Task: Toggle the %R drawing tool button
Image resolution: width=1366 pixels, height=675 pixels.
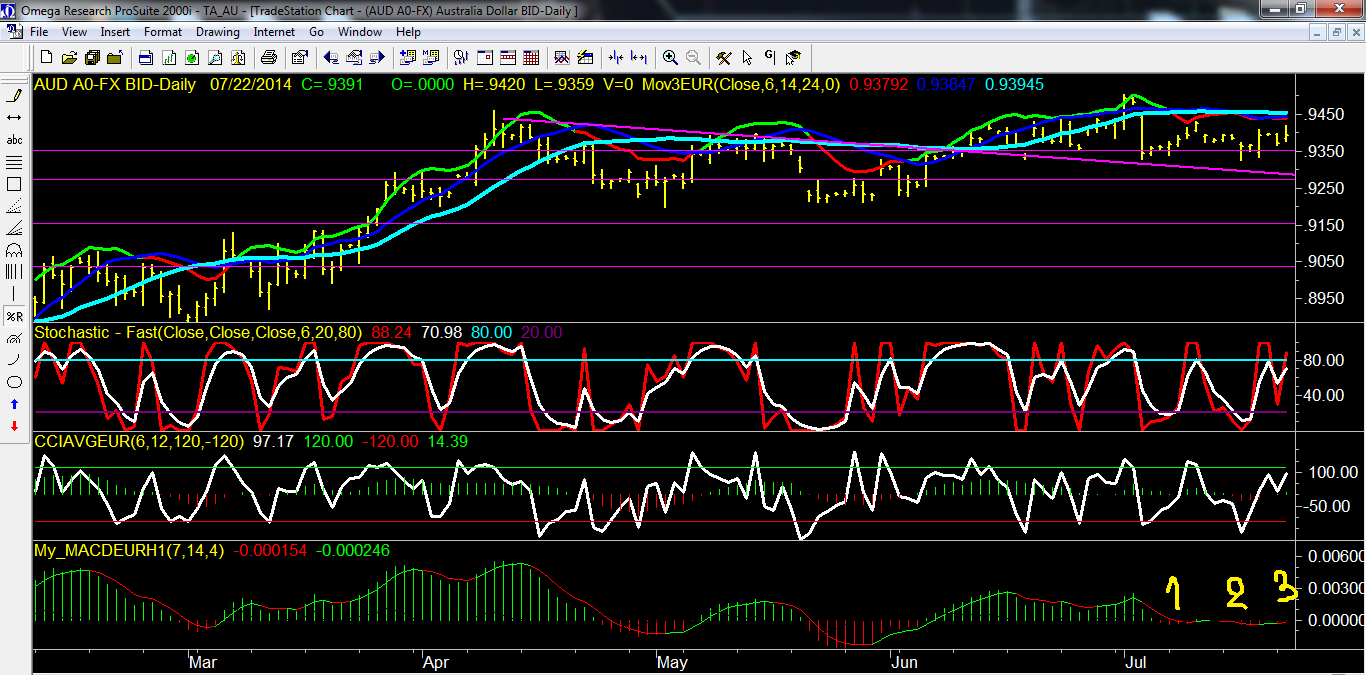Action: point(14,316)
